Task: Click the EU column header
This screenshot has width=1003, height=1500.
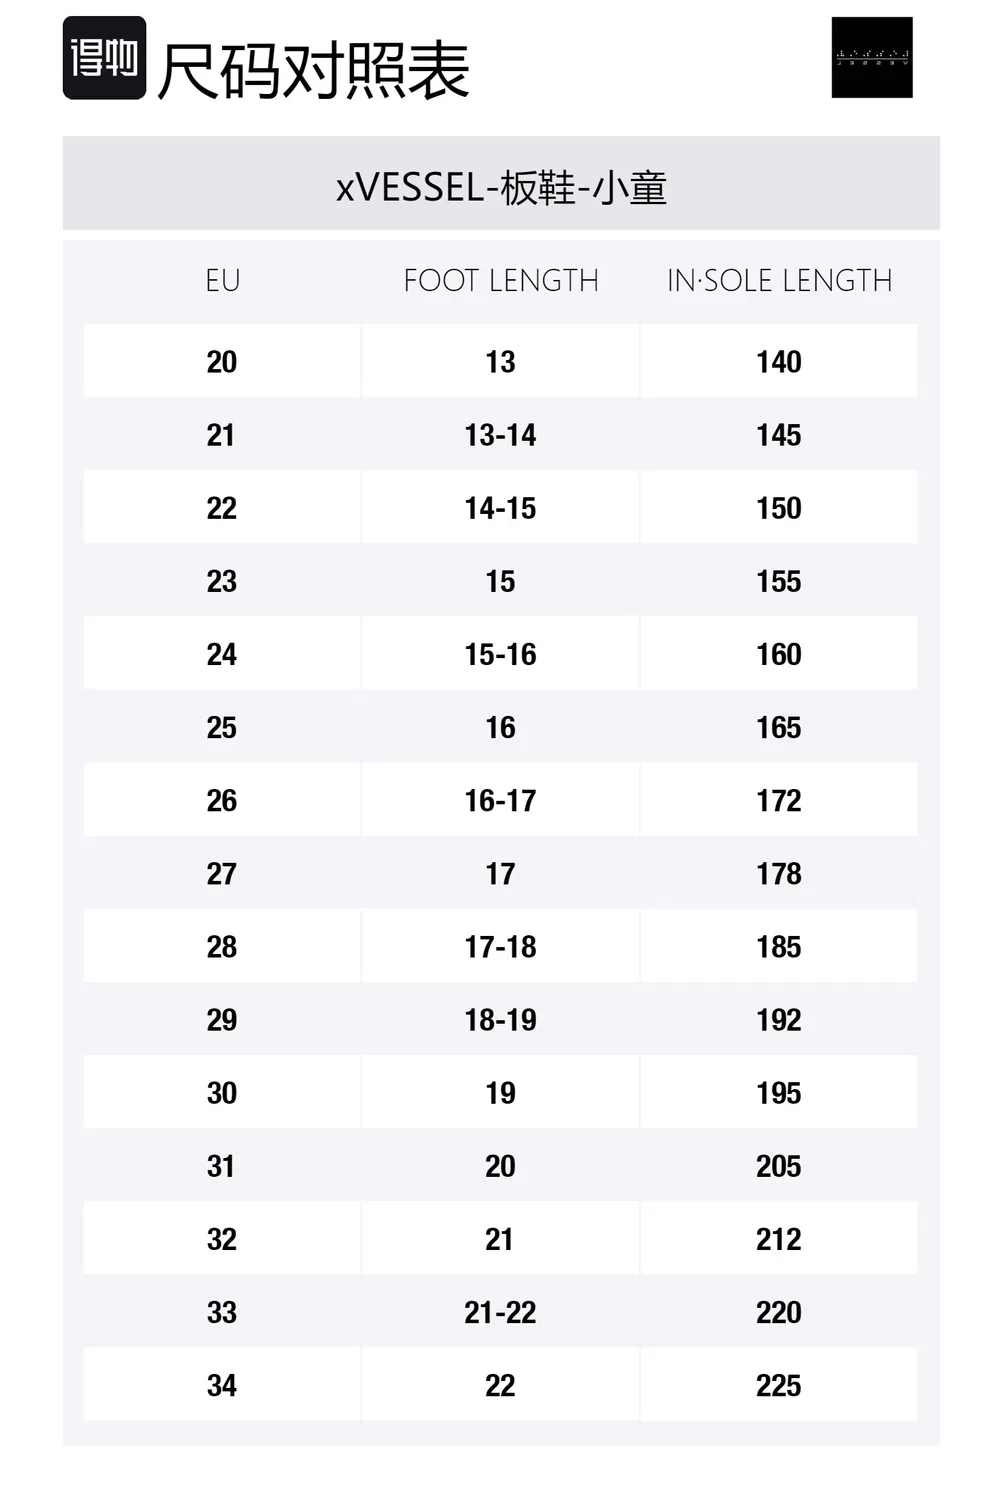Action: pyautogui.click(x=222, y=281)
